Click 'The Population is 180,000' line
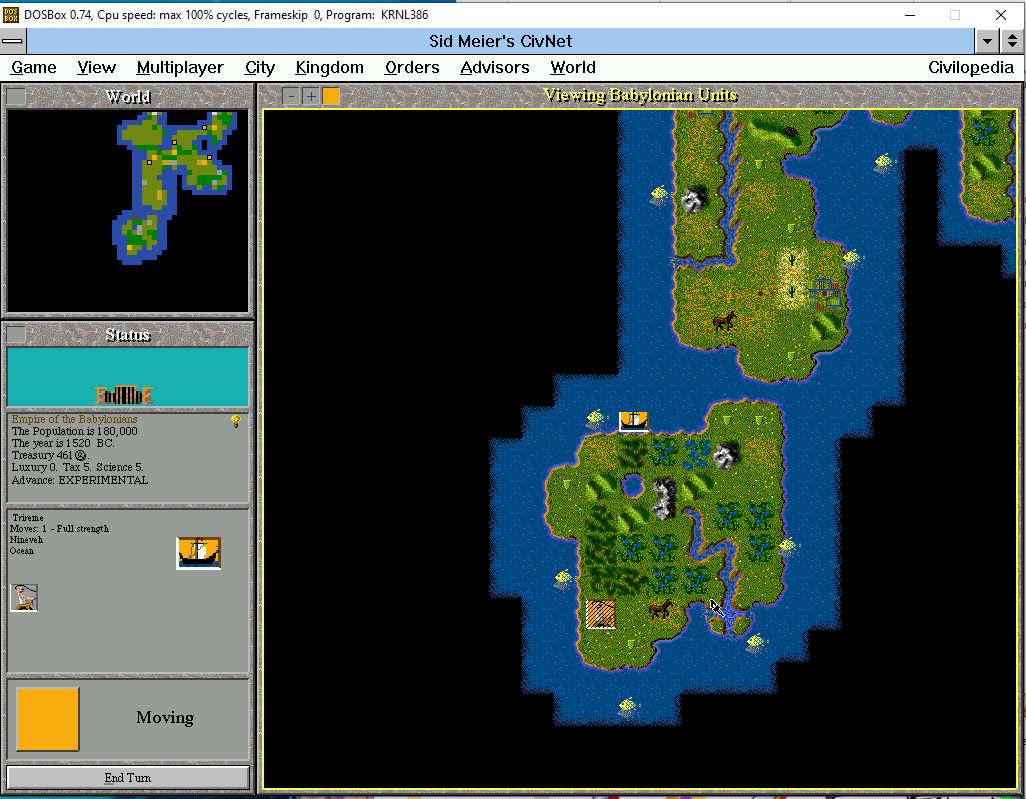Viewport: 1026px width, 799px height. 75,431
